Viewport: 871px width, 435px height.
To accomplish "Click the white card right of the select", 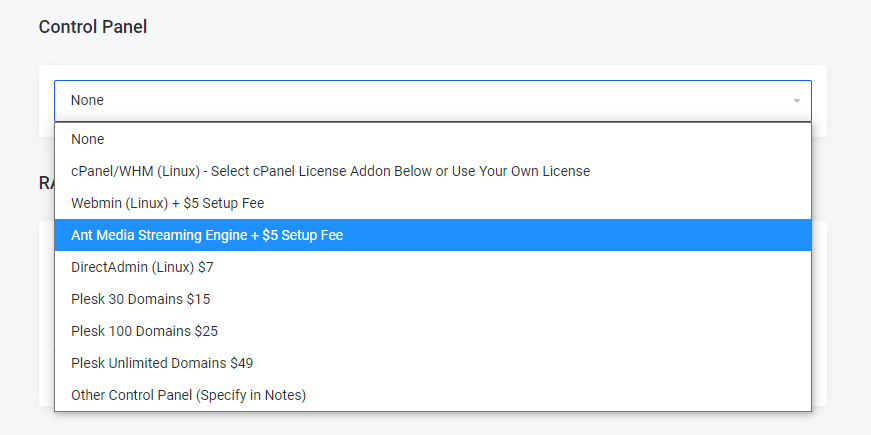I will (x=819, y=101).
